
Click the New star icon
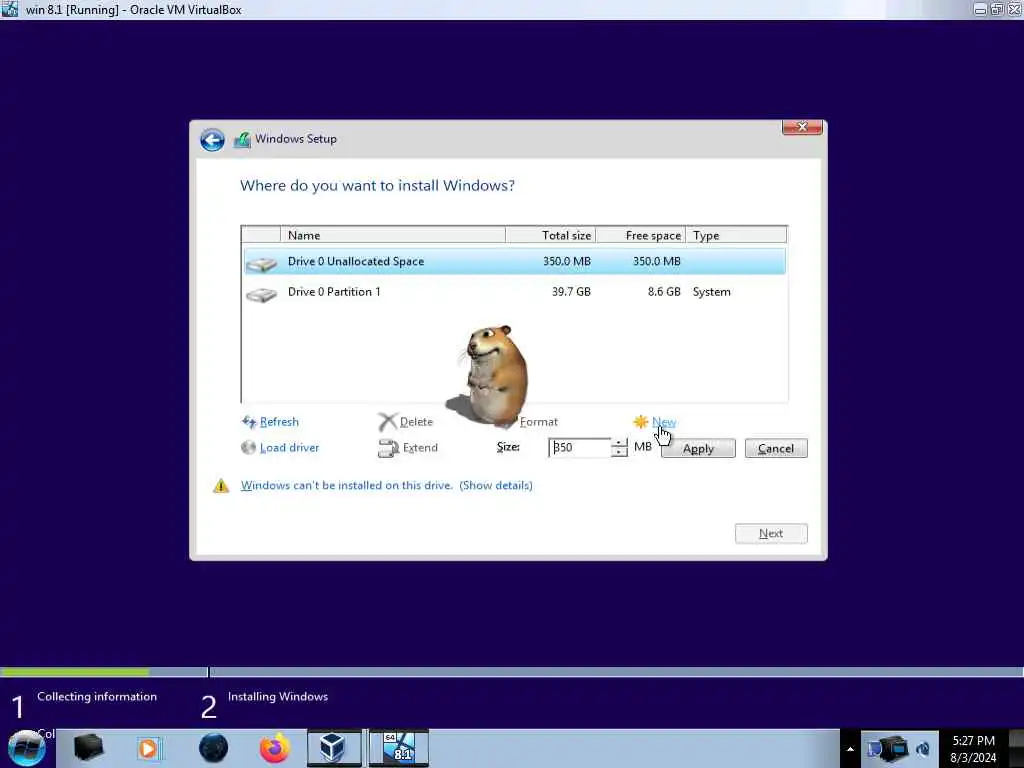tap(641, 422)
